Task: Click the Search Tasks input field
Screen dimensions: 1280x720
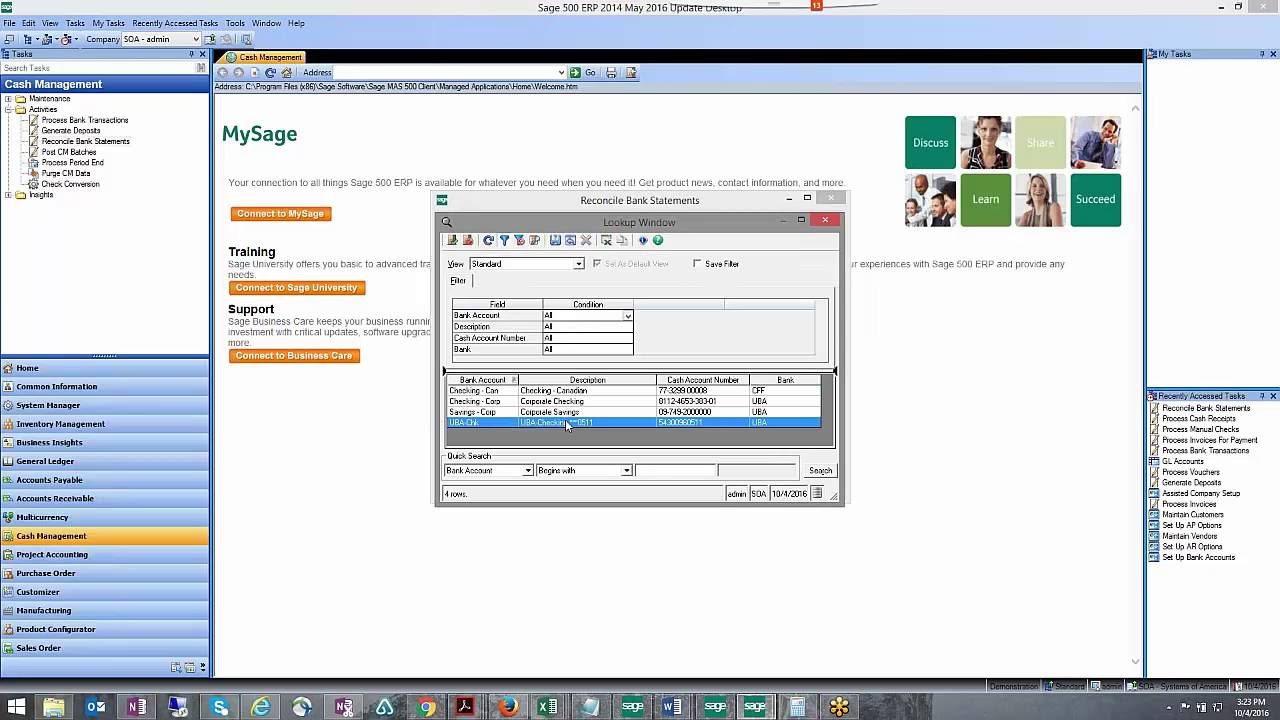Action: [x=98, y=68]
